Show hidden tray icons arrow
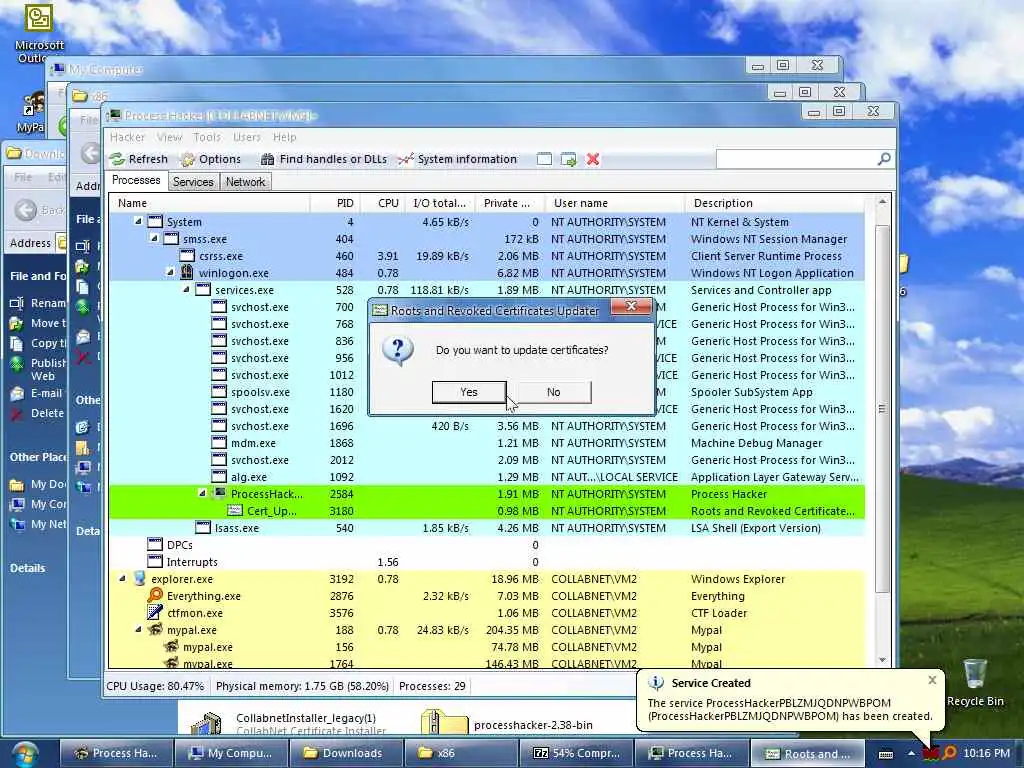Viewport: 1024px width, 768px height. pos(911,753)
